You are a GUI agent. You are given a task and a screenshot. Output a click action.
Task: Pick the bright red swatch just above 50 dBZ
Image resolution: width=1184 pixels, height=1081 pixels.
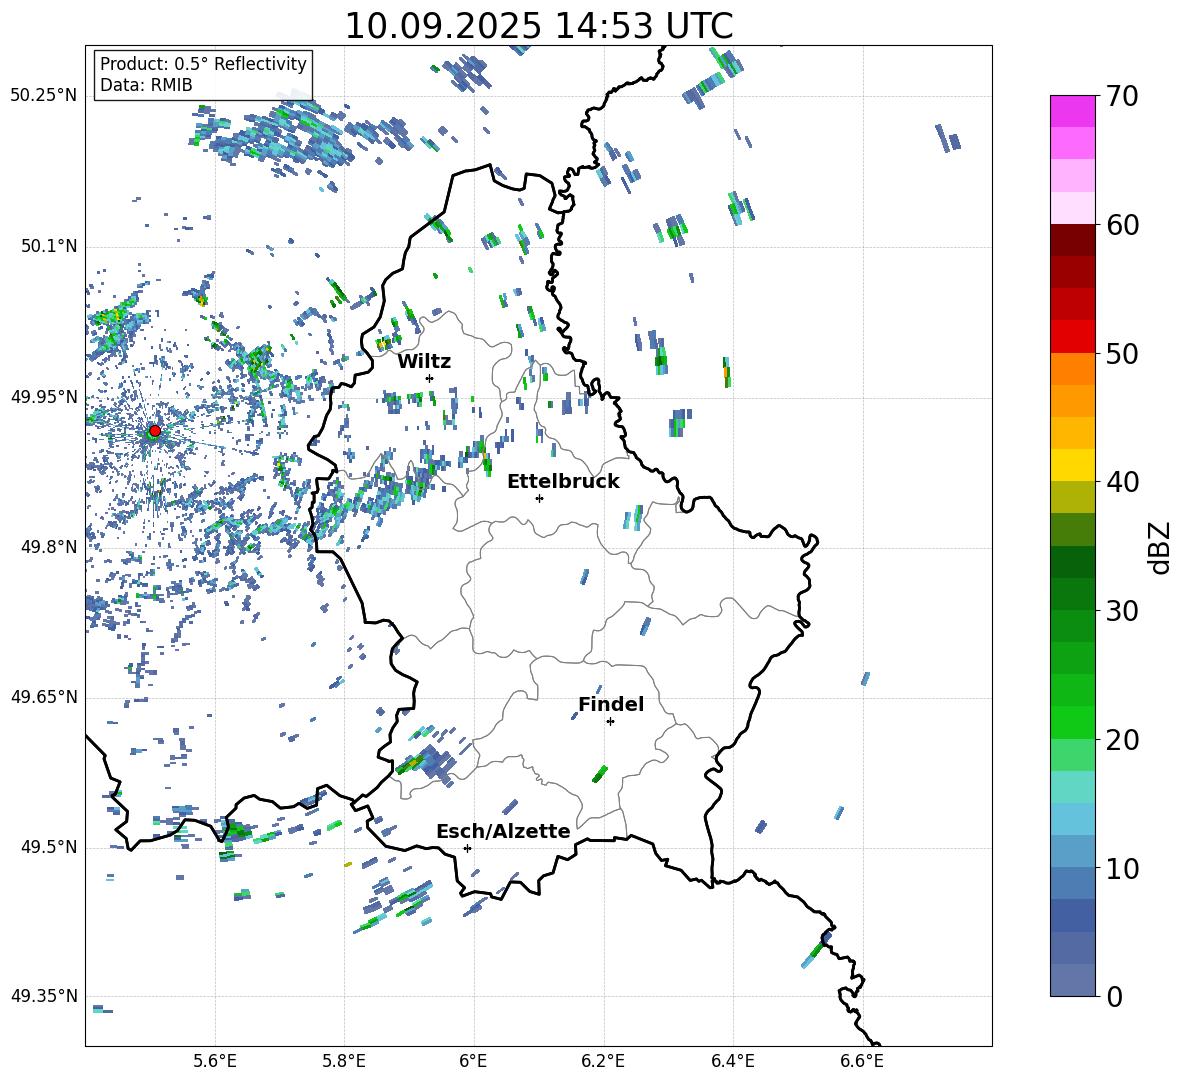[1072, 336]
